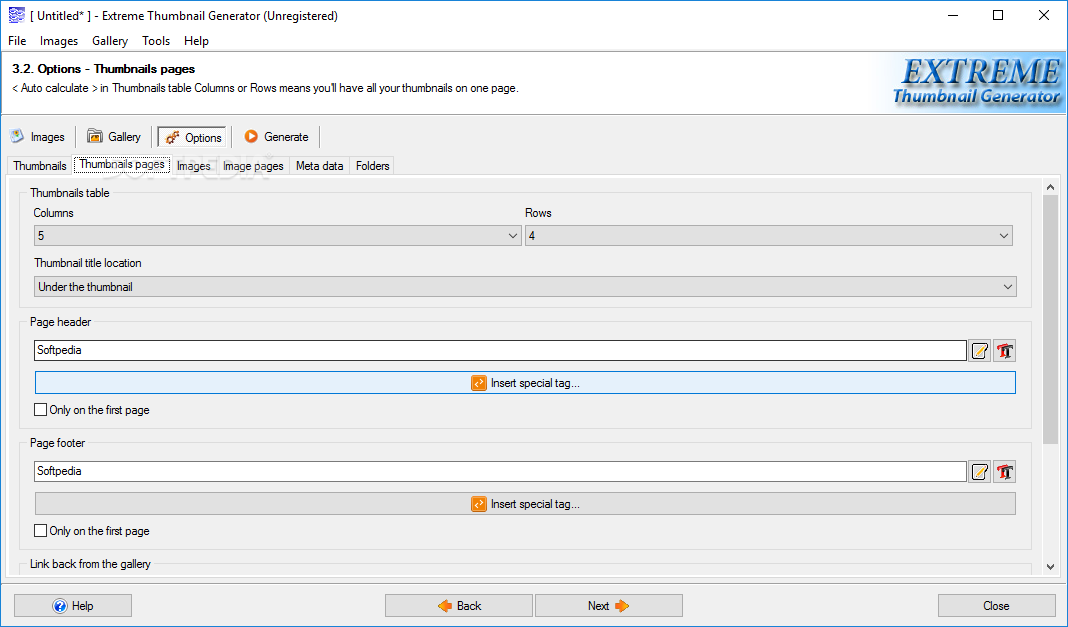
Task: Open the File menu
Action: click(x=17, y=41)
